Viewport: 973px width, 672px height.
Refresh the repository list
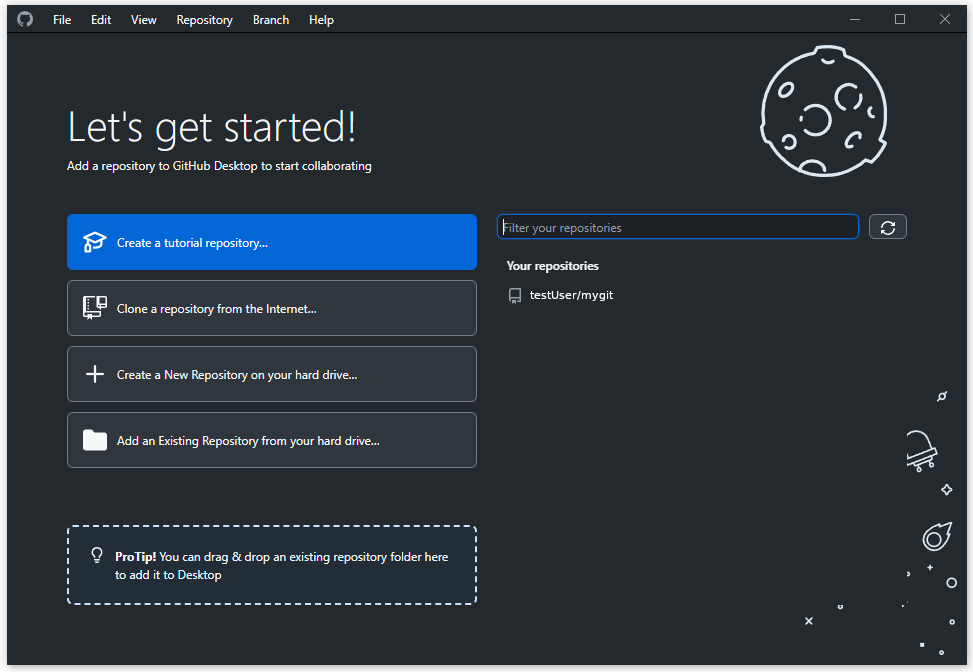[887, 227]
